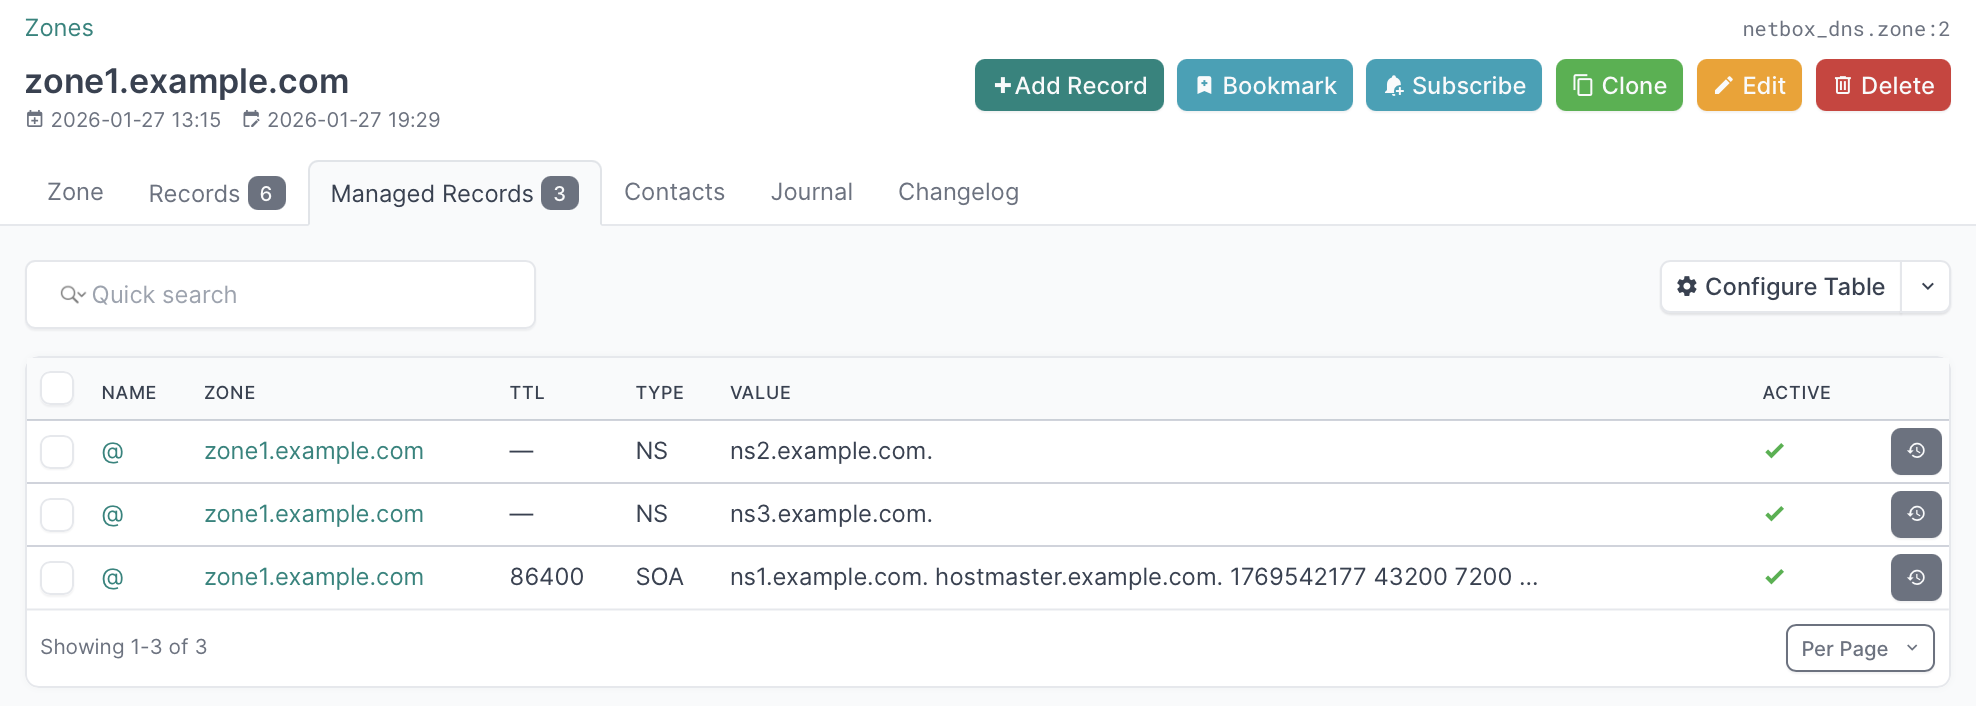The height and width of the screenshot is (706, 1976).
Task: Subscribe to zone notifications
Action: (1453, 85)
